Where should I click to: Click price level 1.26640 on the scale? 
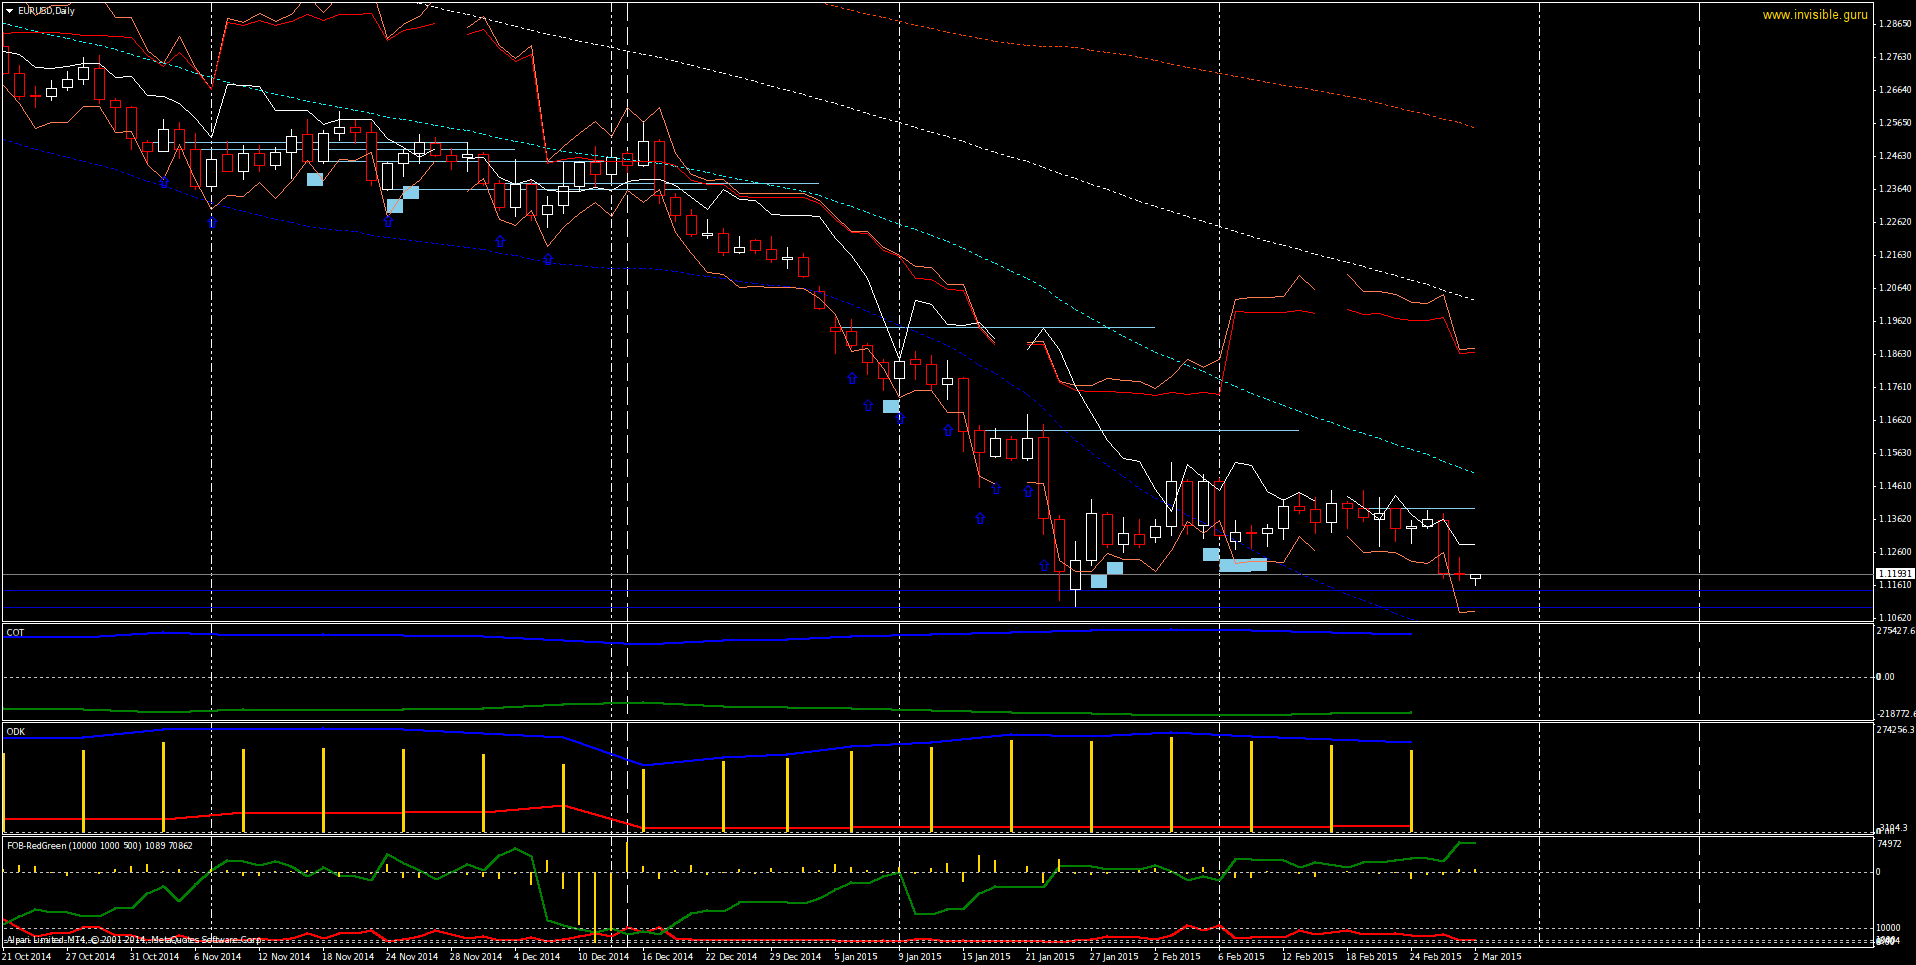pos(1895,89)
